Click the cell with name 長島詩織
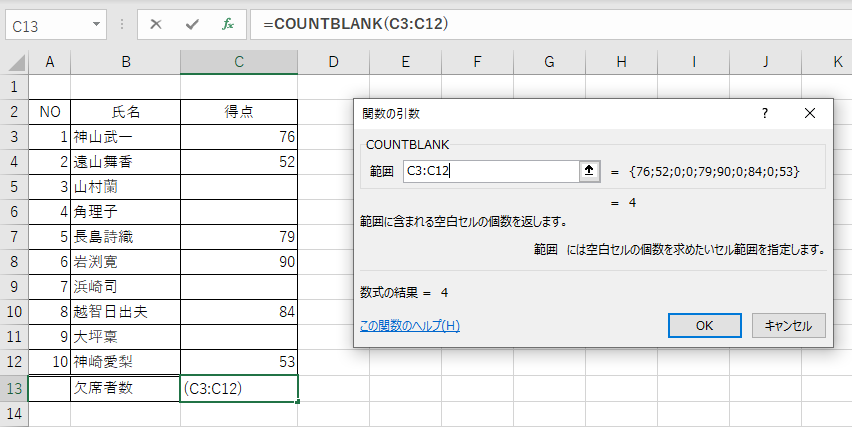 [126, 237]
